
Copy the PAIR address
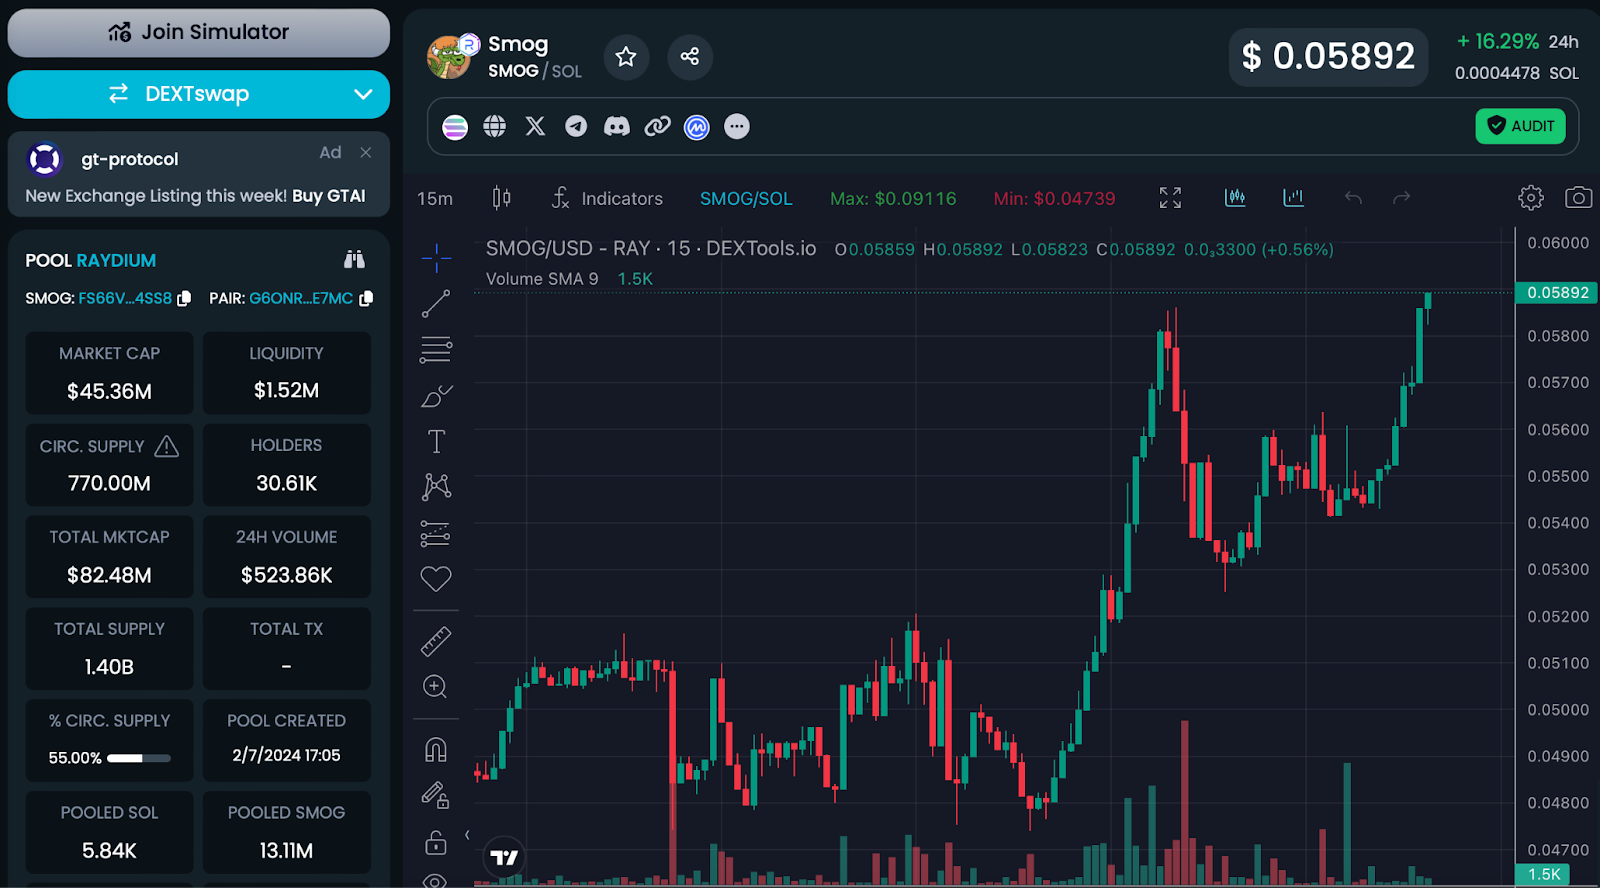[x=366, y=298]
